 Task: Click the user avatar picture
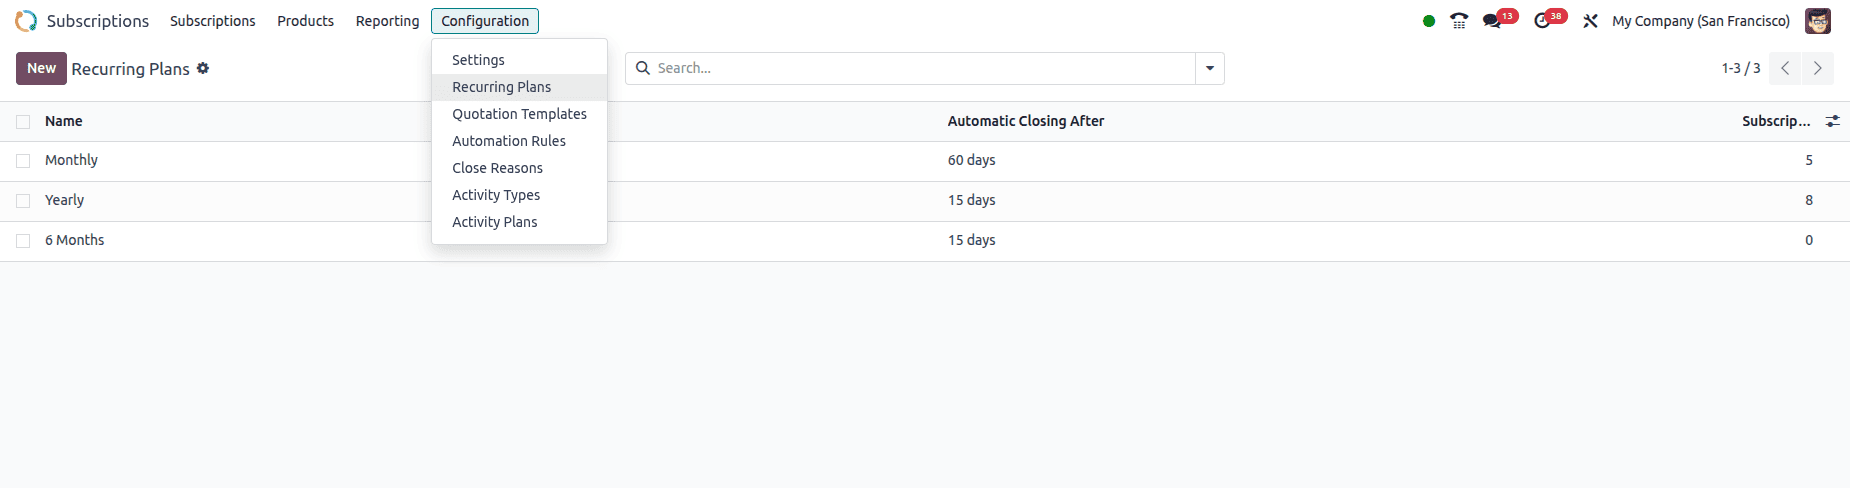(x=1817, y=21)
